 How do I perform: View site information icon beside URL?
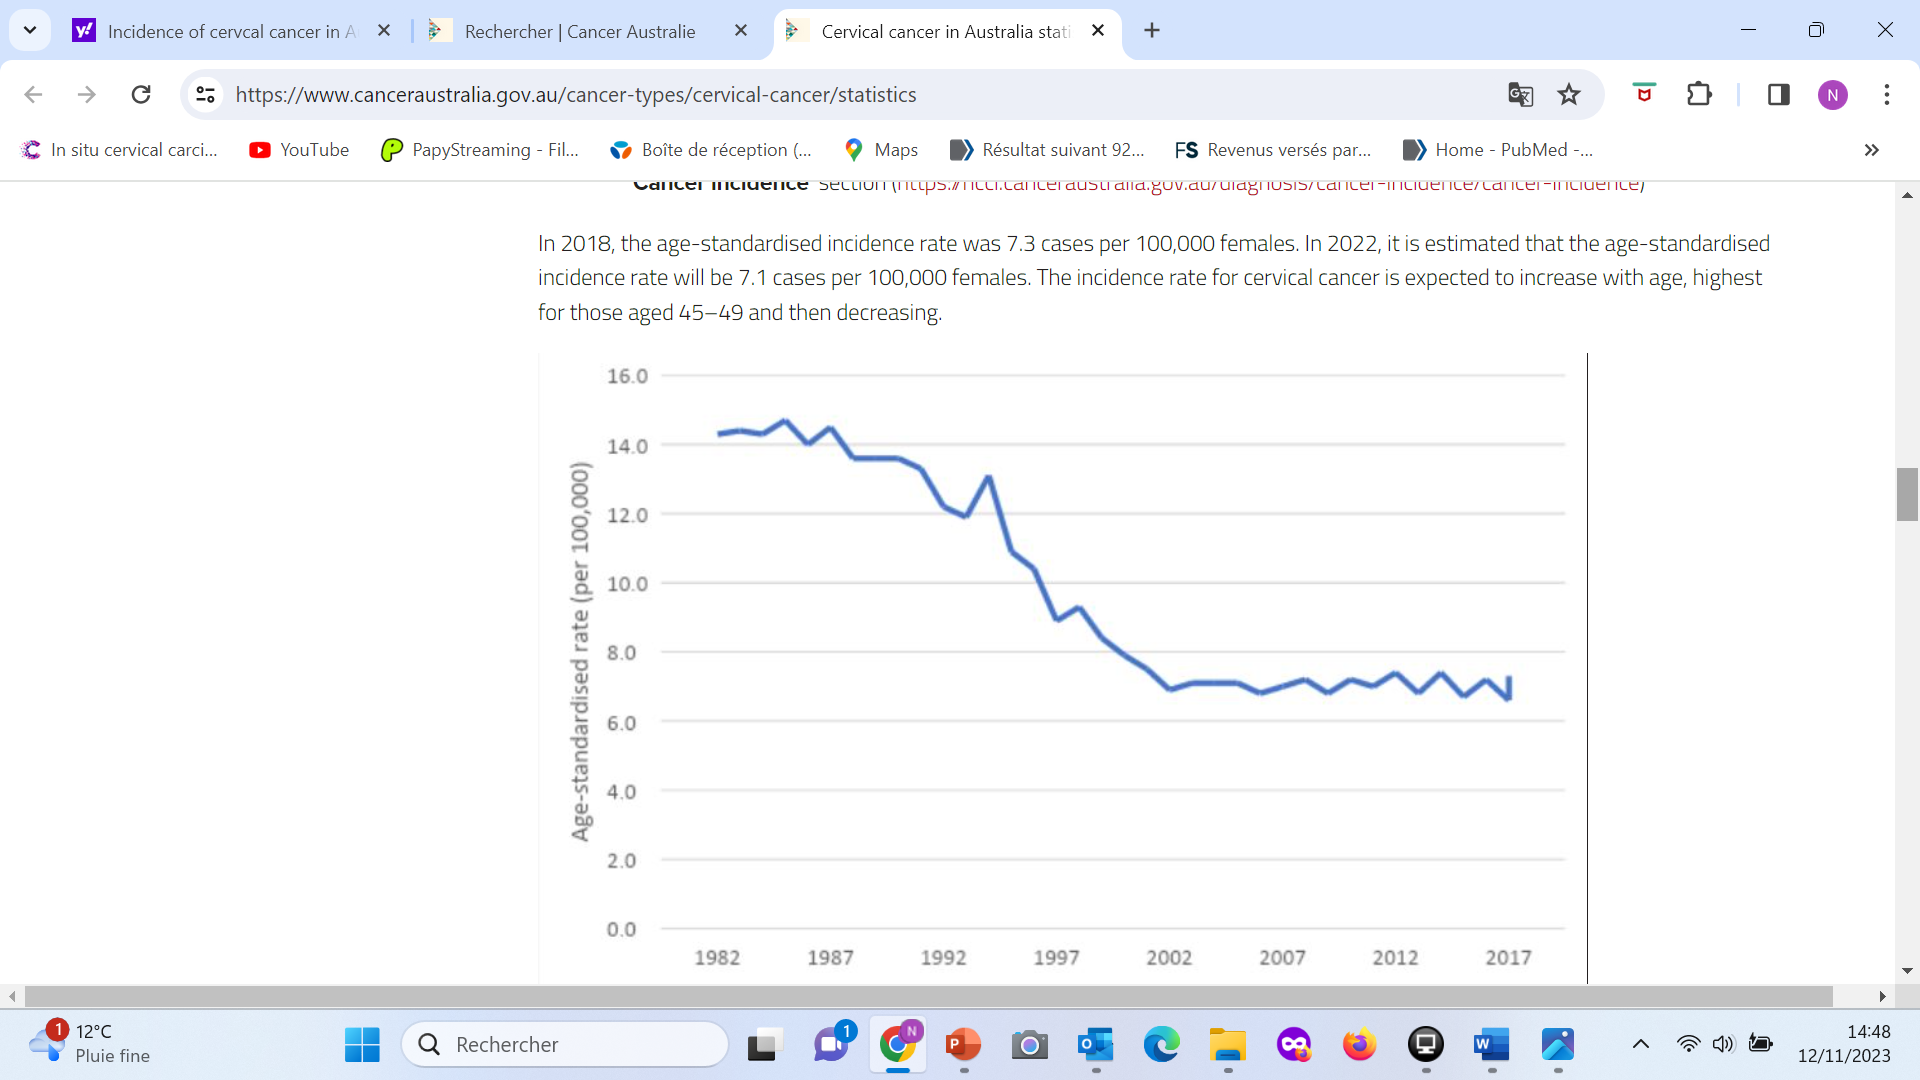coord(205,95)
